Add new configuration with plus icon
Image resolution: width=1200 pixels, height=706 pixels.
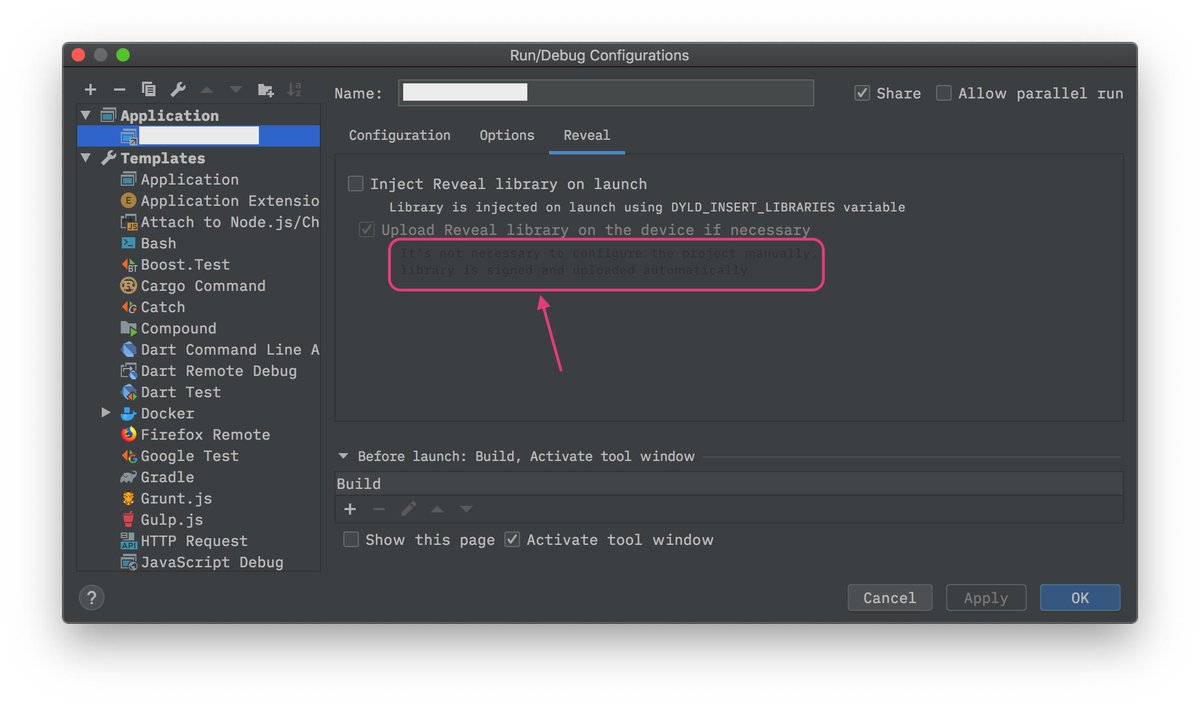(x=90, y=90)
